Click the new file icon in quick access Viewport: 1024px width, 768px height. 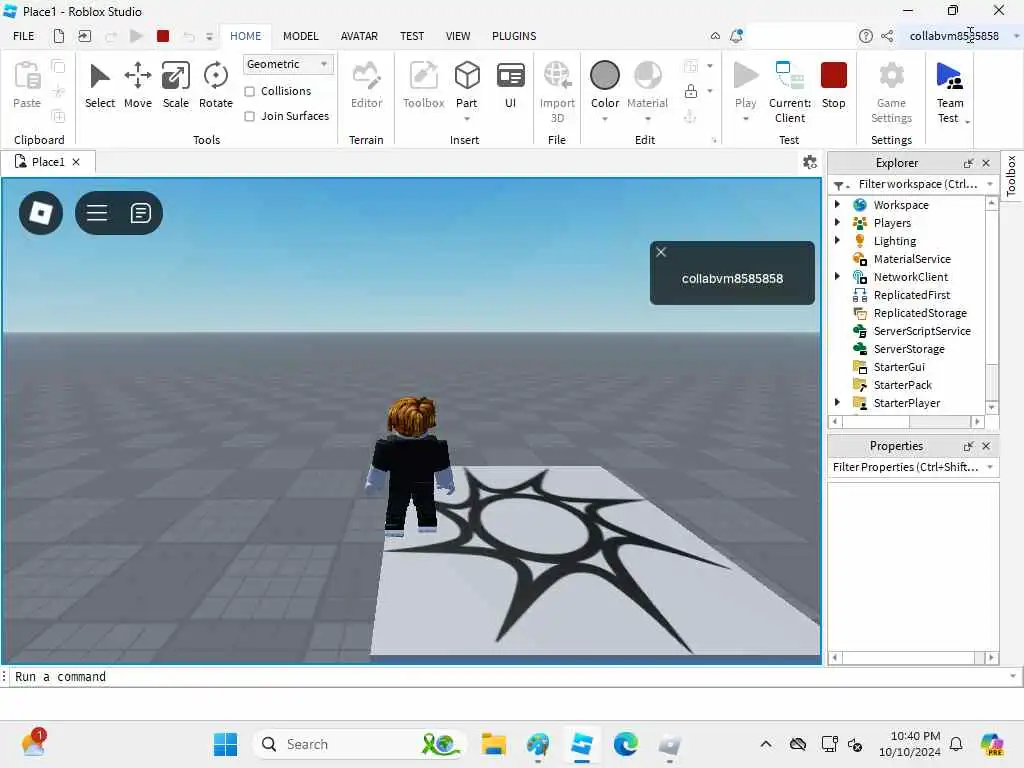[59, 36]
